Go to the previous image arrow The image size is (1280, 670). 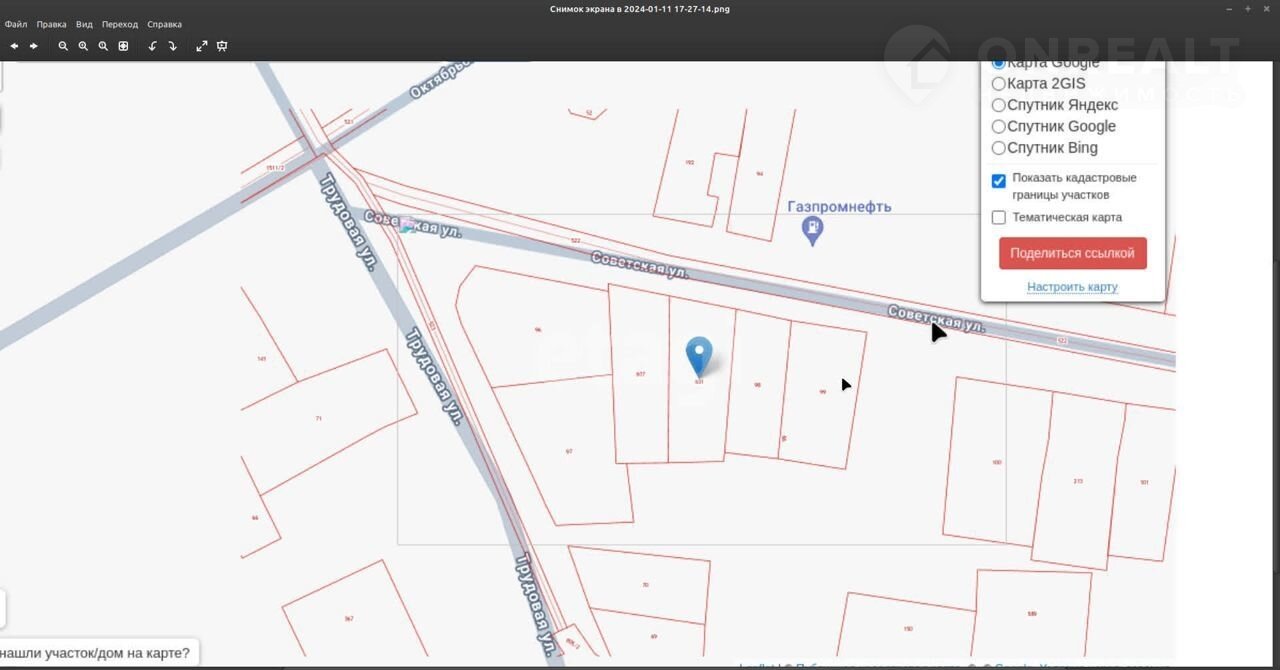[x=14, y=46]
